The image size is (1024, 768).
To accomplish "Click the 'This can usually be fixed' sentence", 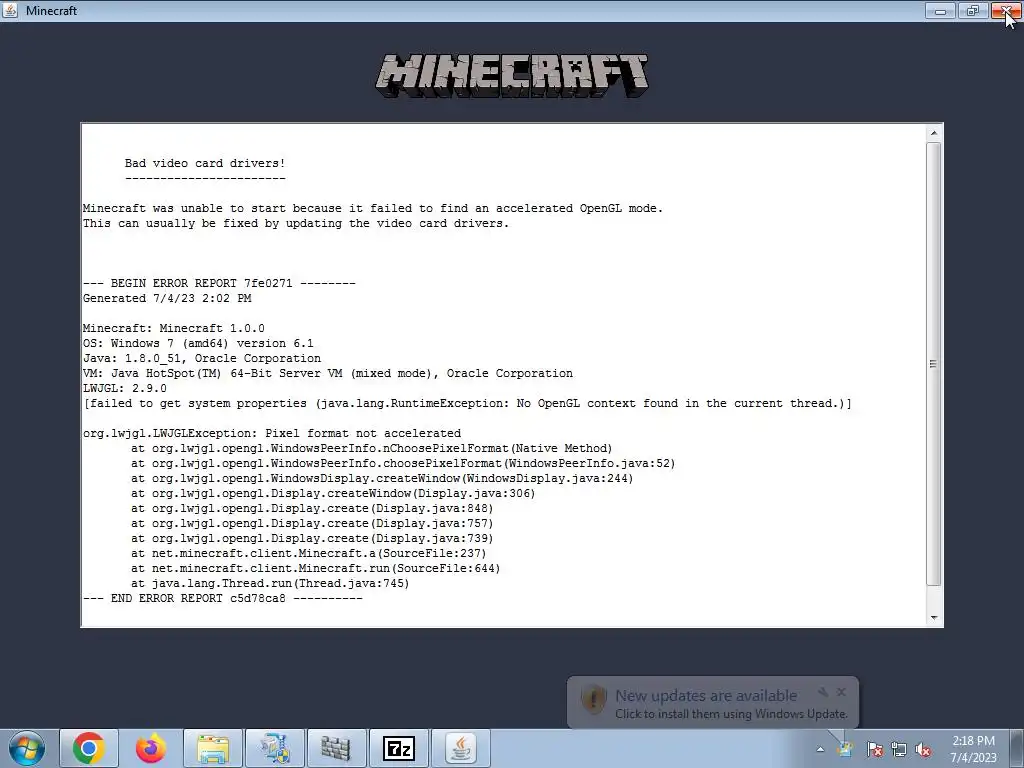I will [x=296, y=223].
